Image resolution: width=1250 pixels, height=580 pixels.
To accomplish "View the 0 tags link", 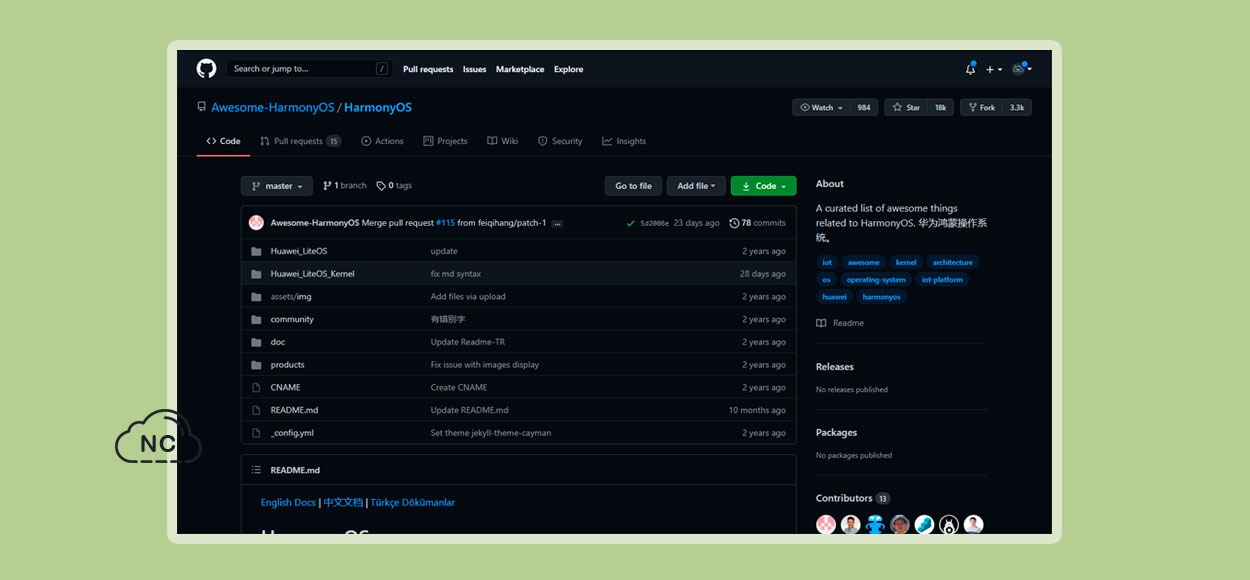I will click(394, 186).
